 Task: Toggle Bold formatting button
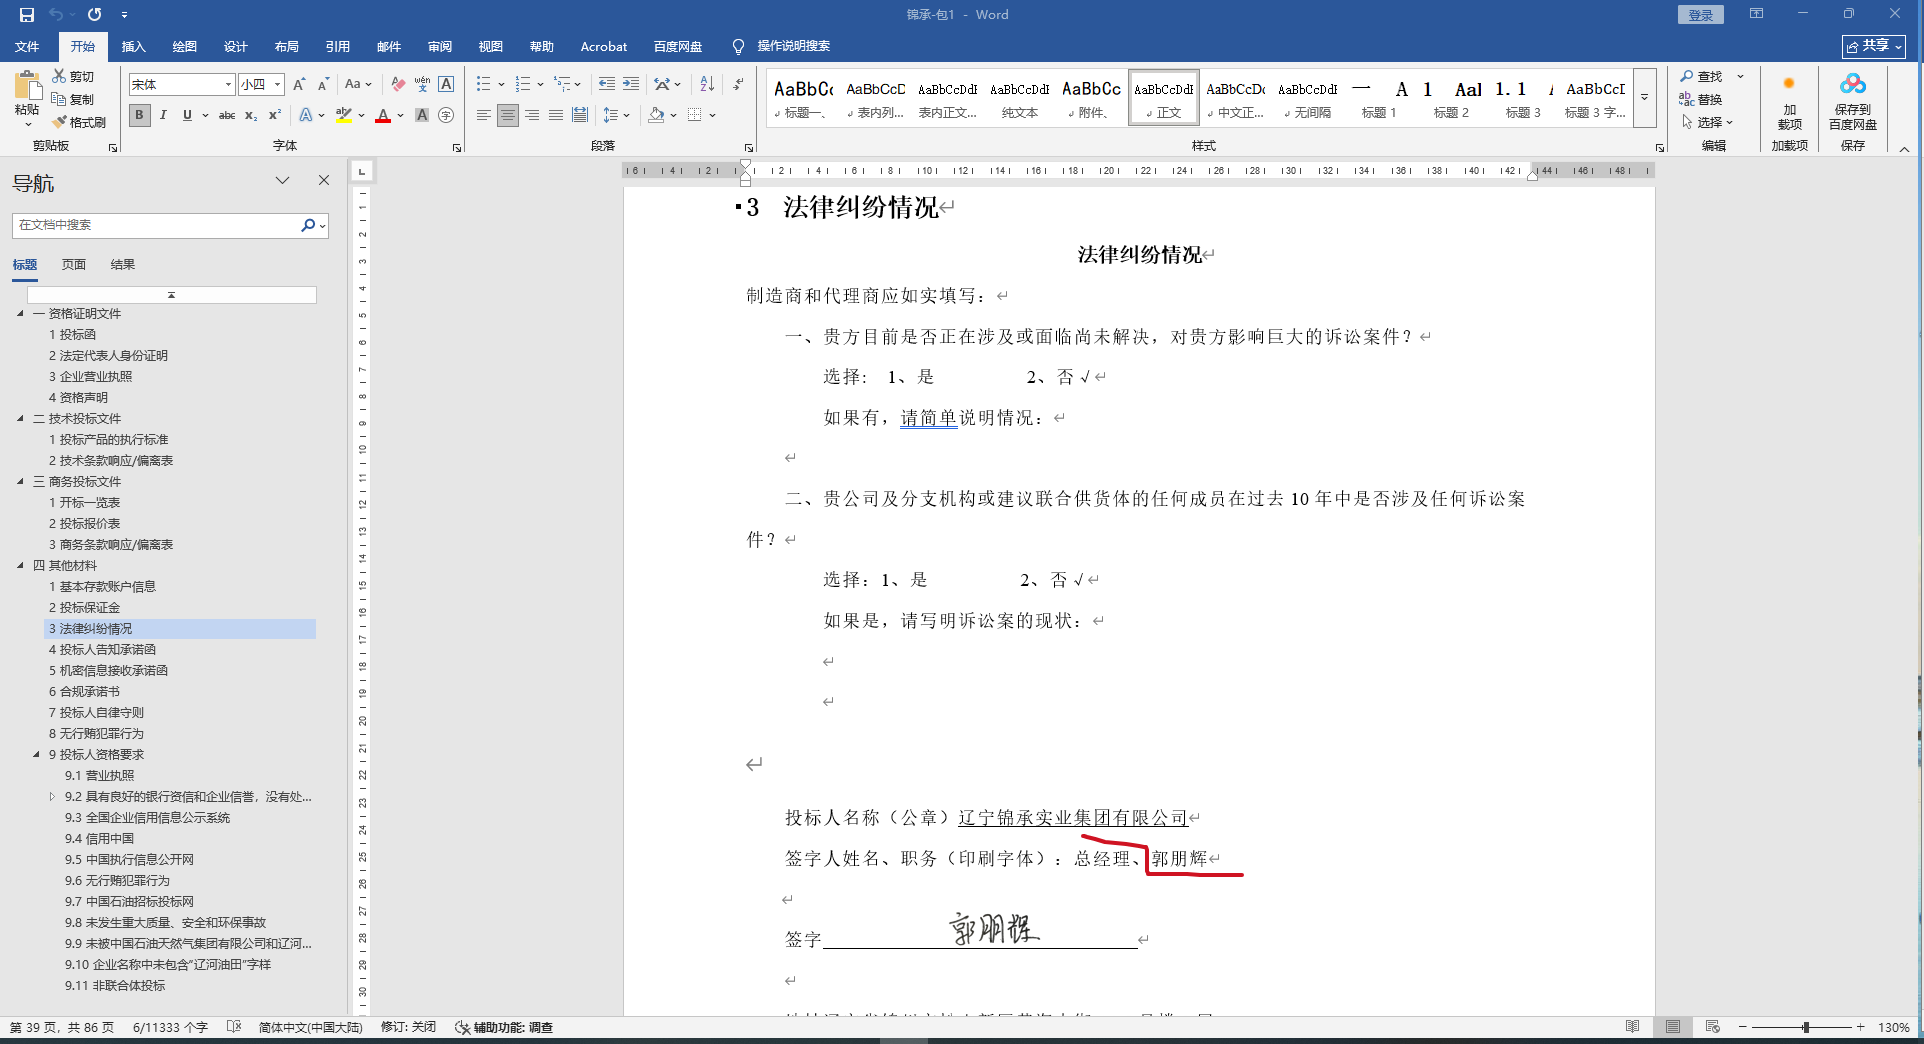click(x=139, y=115)
